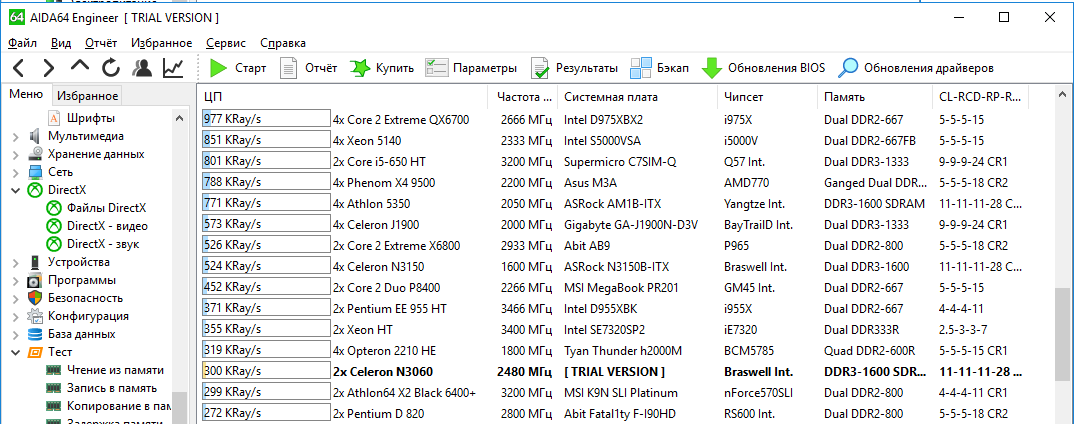This screenshot has width=1074, height=424.
Task: Sort by CL-RCD-RP-R column header
Action: point(981,97)
